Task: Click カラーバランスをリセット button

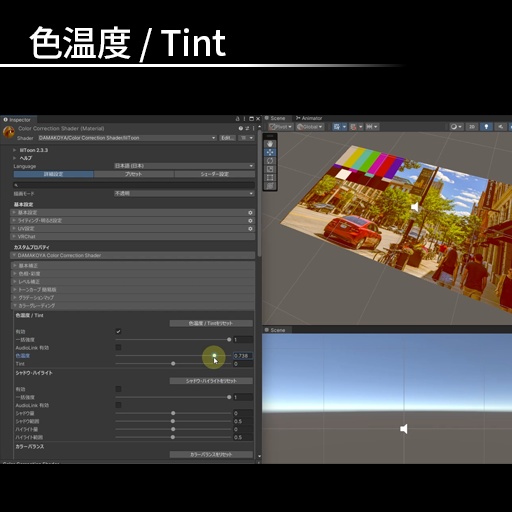Action: [211, 454]
